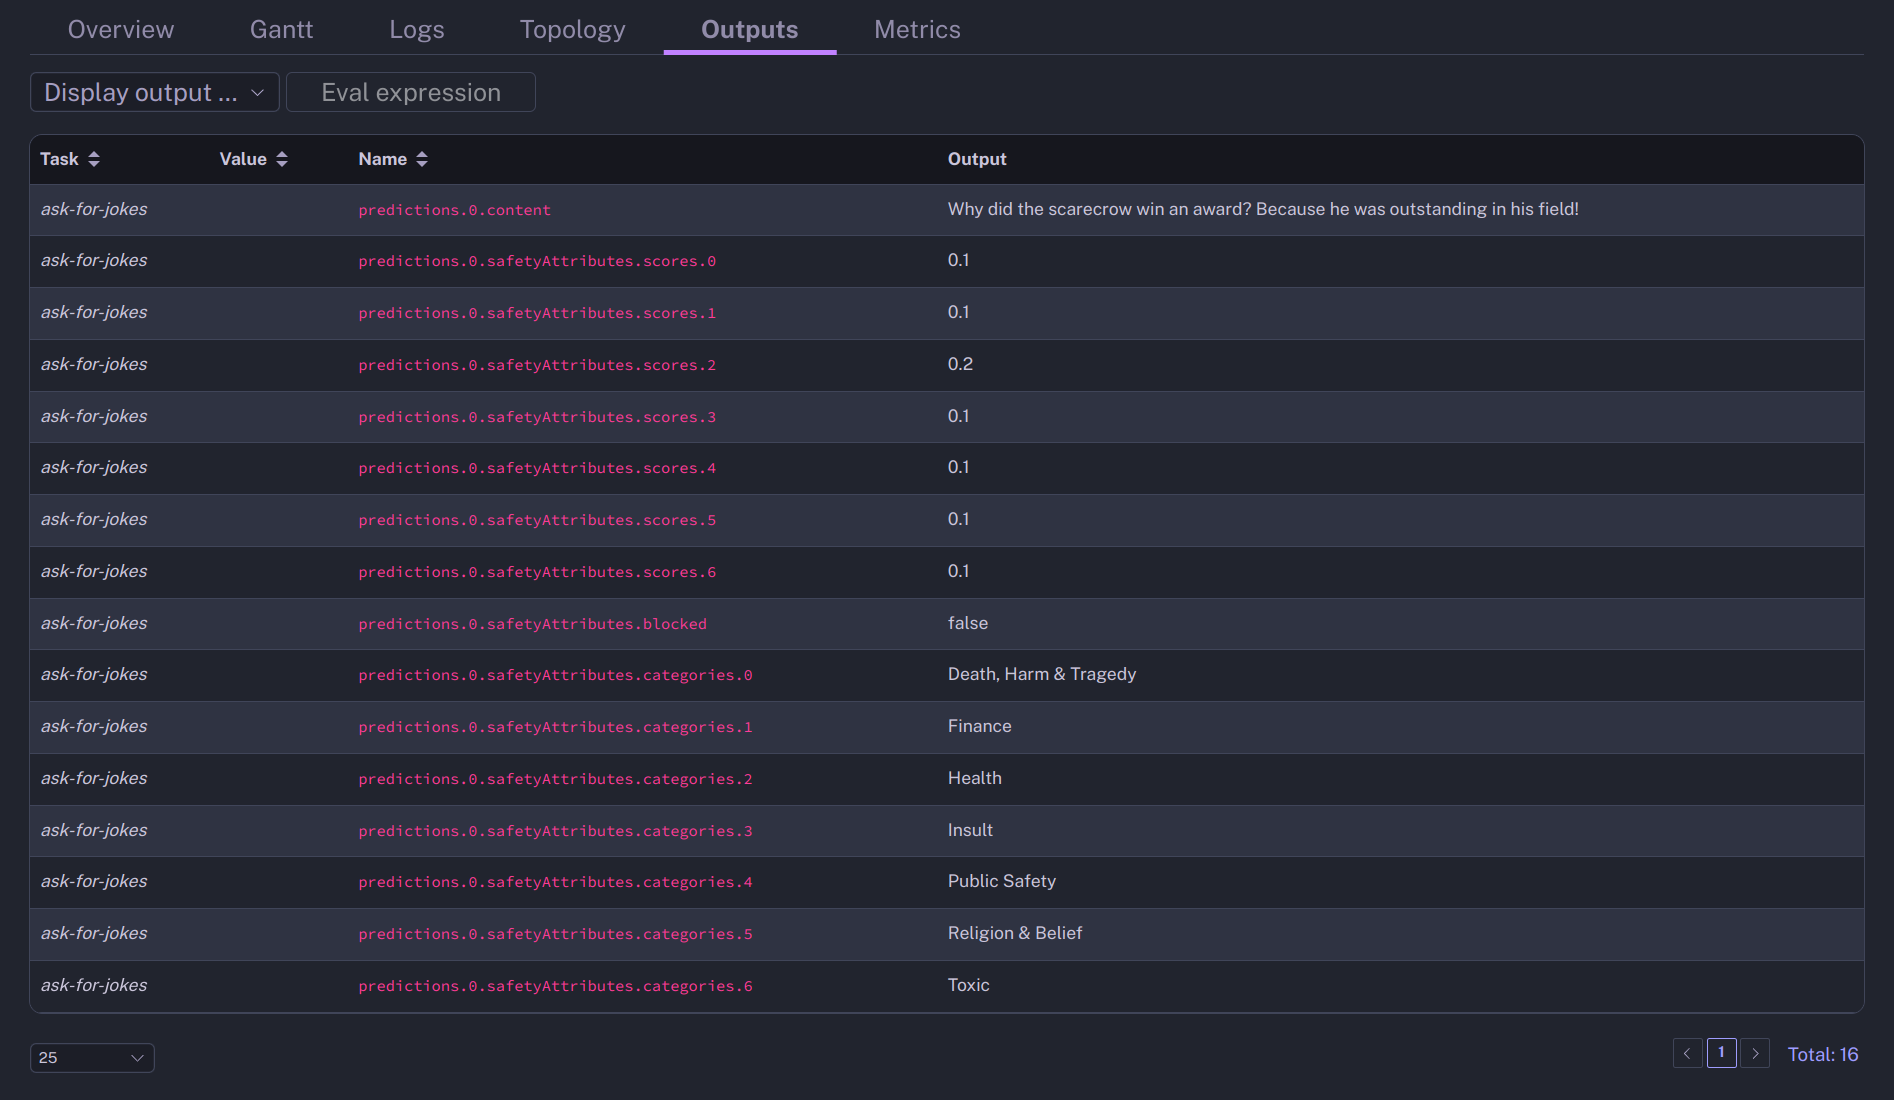Open the Topology tab
The height and width of the screenshot is (1100, 1894).
click(x=572, y=30)
